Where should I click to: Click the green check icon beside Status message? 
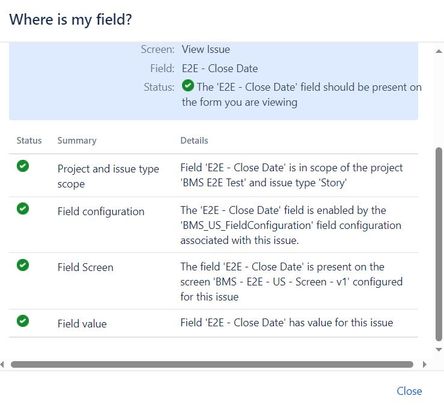(188, 86)
